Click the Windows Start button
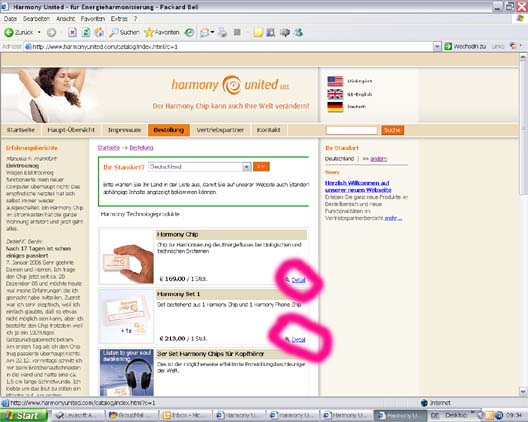528x422 pixels. [x=24, y=416]
